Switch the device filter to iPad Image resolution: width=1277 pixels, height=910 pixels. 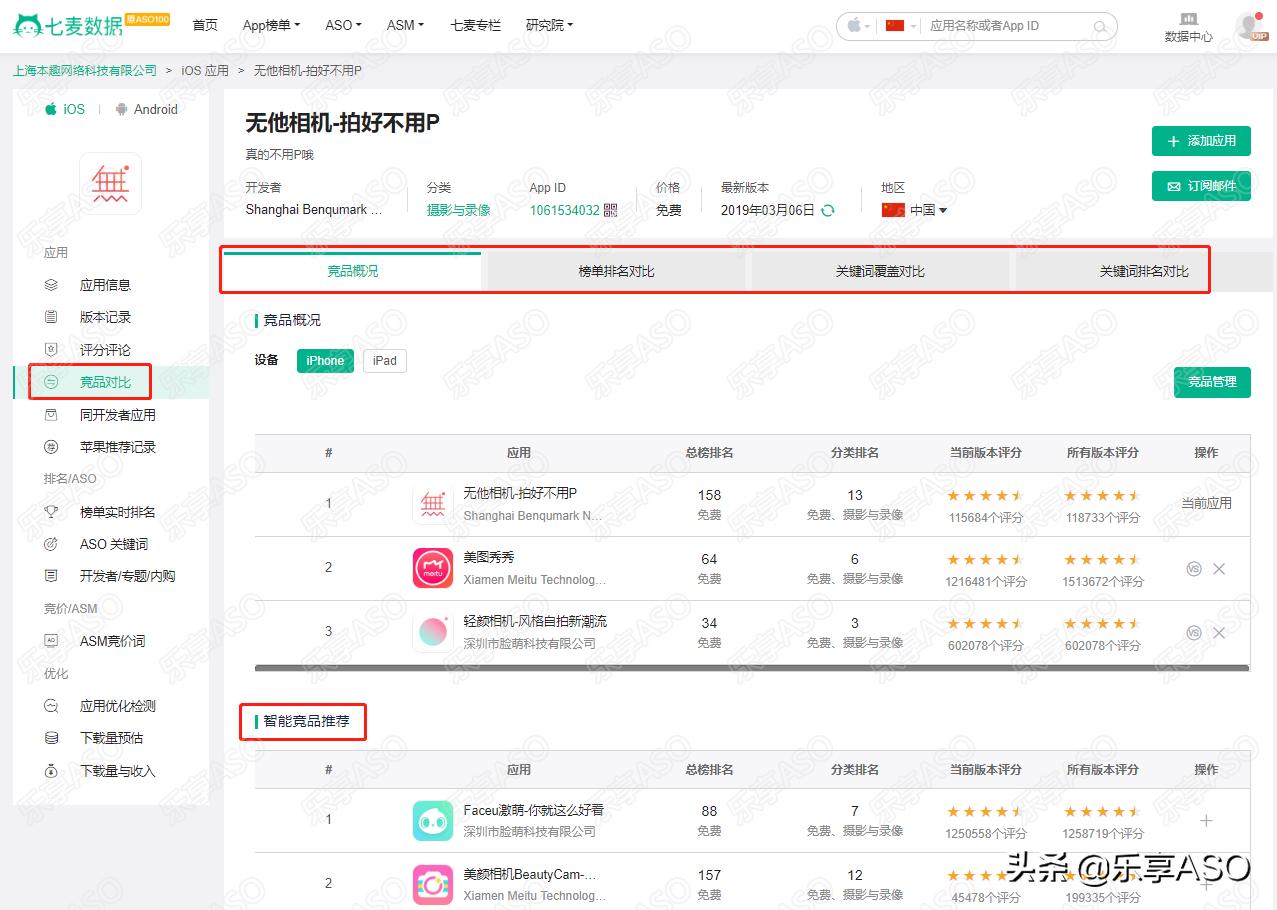click(384, 361)
